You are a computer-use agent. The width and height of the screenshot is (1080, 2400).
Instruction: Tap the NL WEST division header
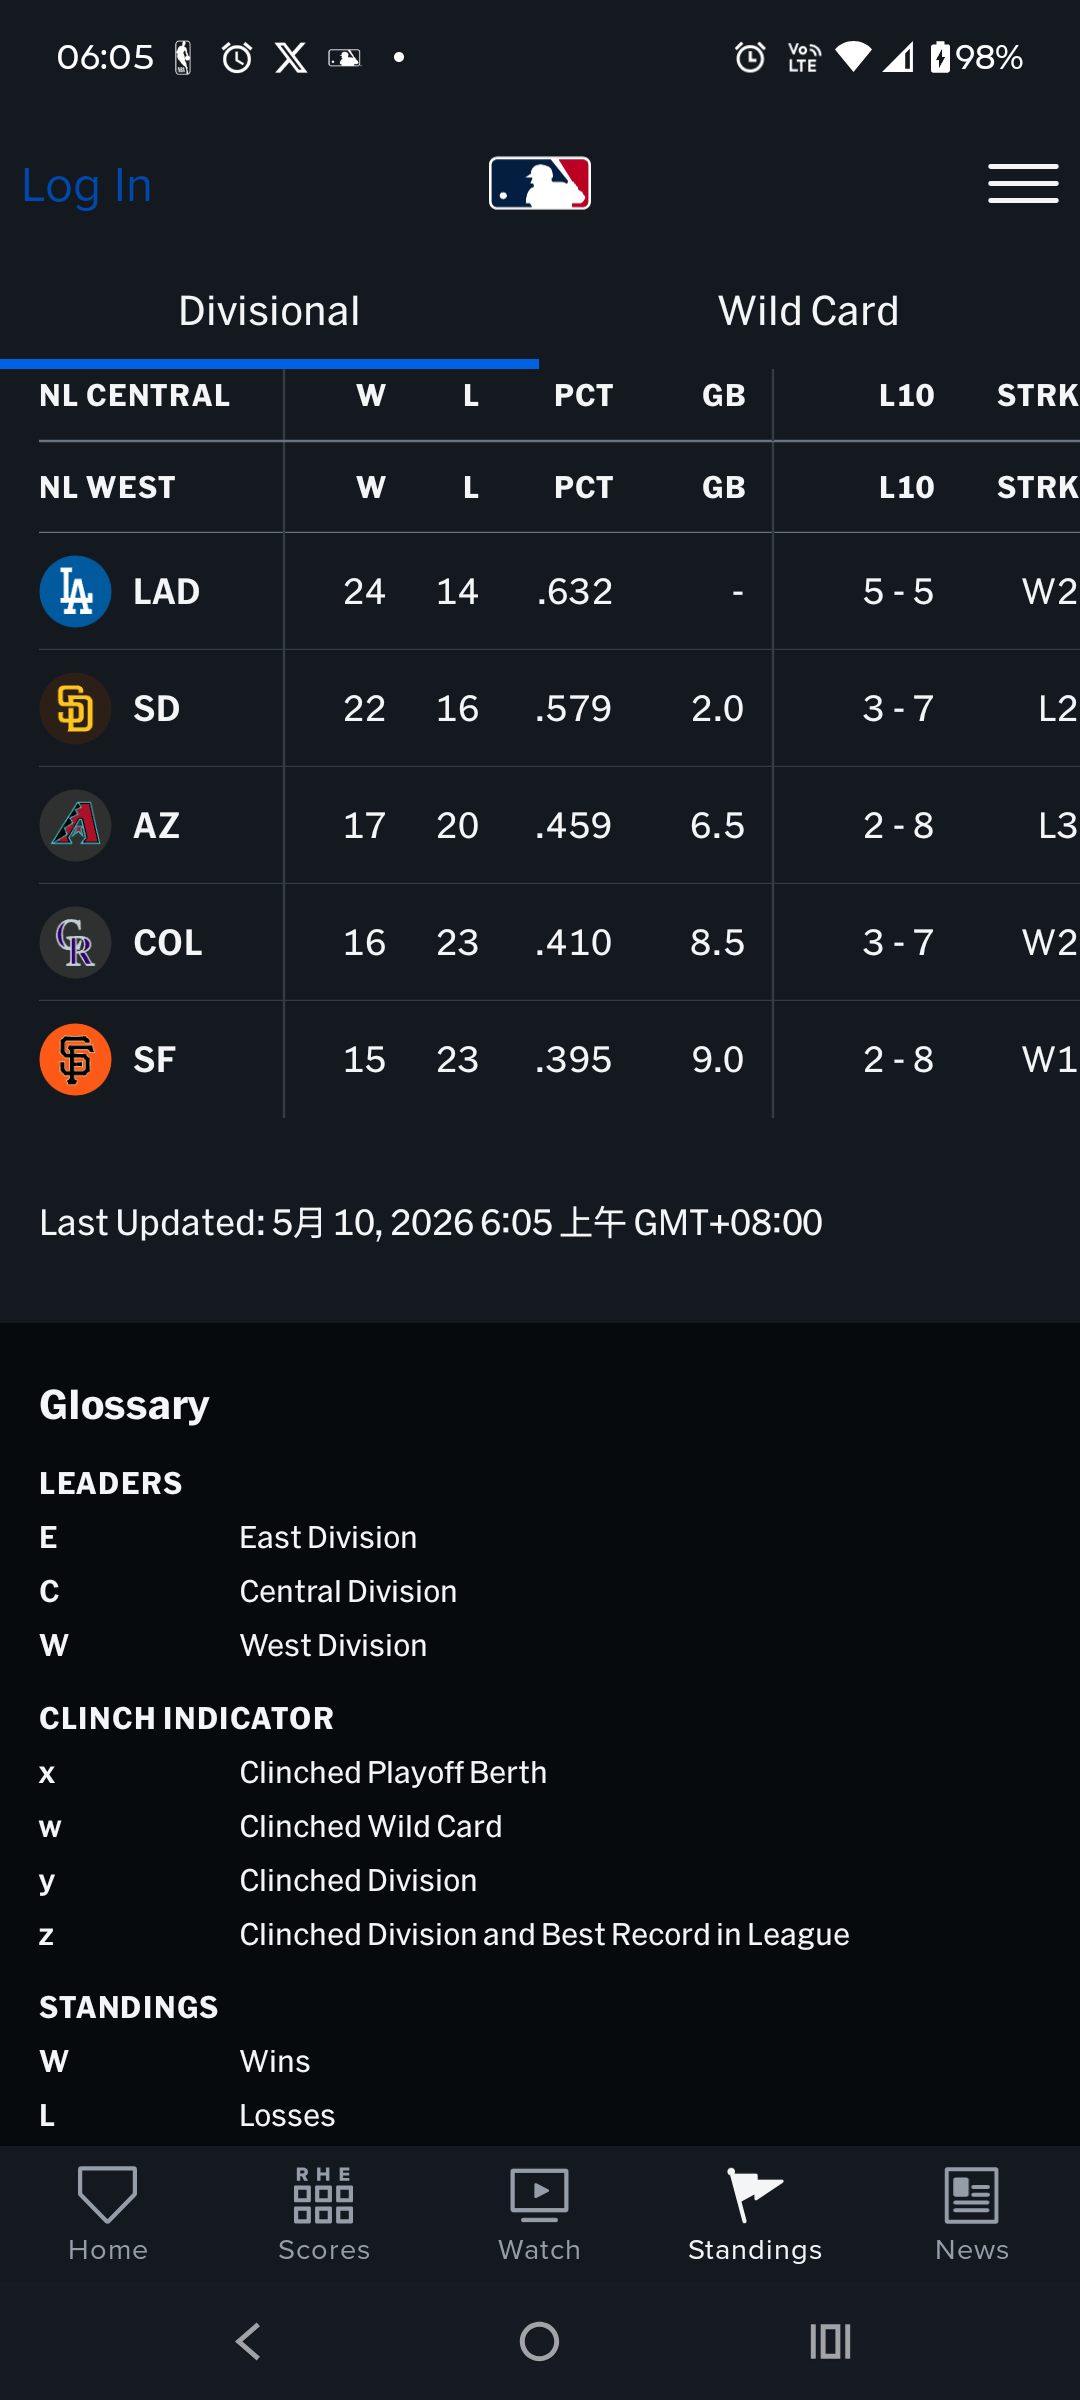107,487
